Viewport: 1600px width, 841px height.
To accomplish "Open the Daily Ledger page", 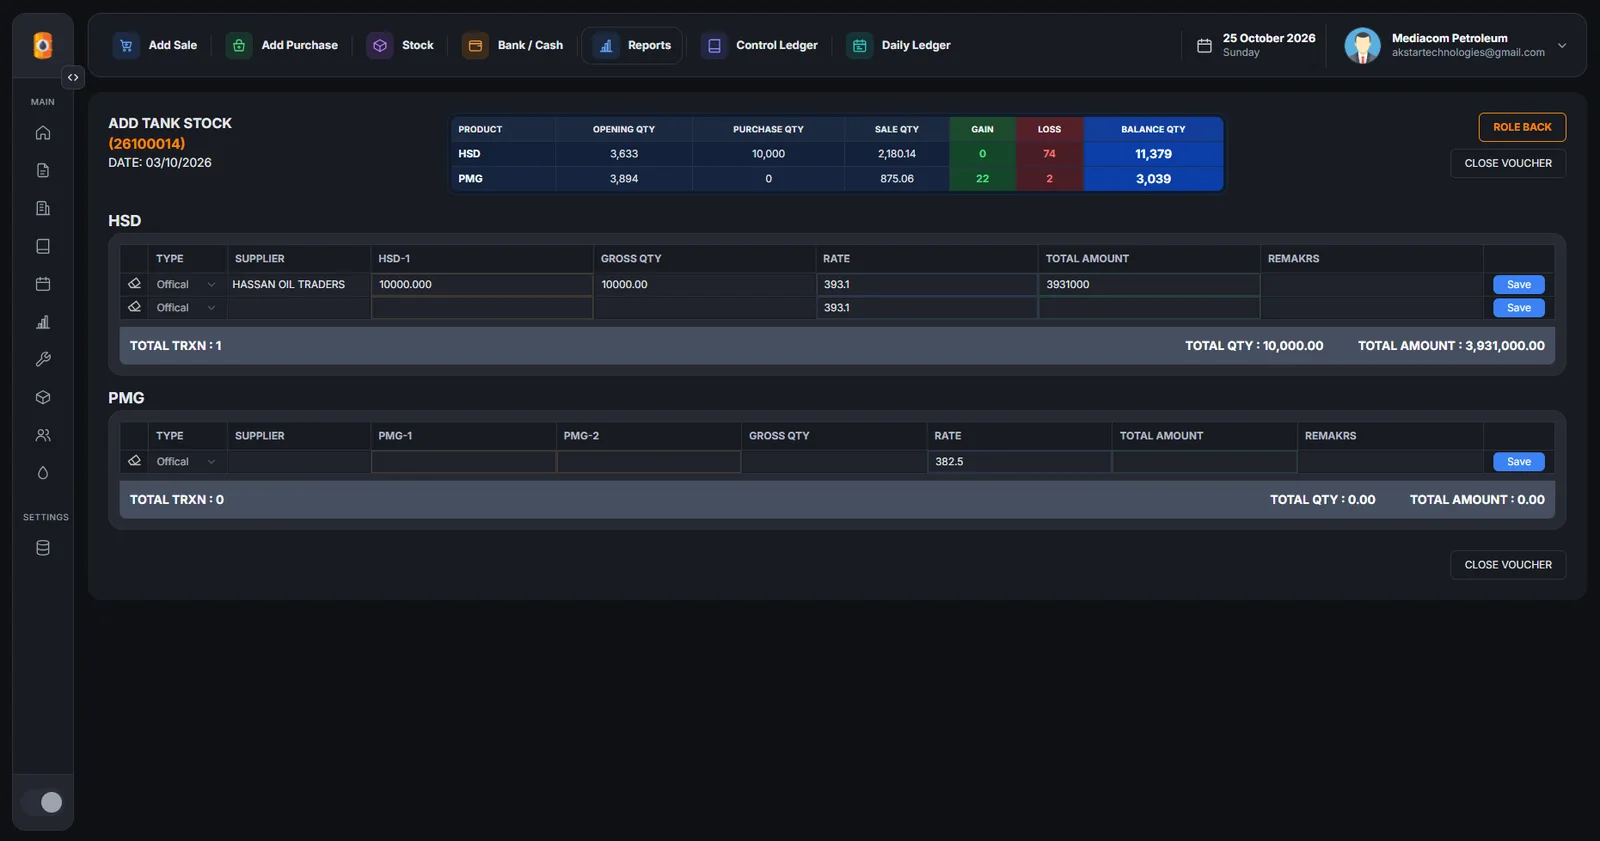I will (899, 45).
